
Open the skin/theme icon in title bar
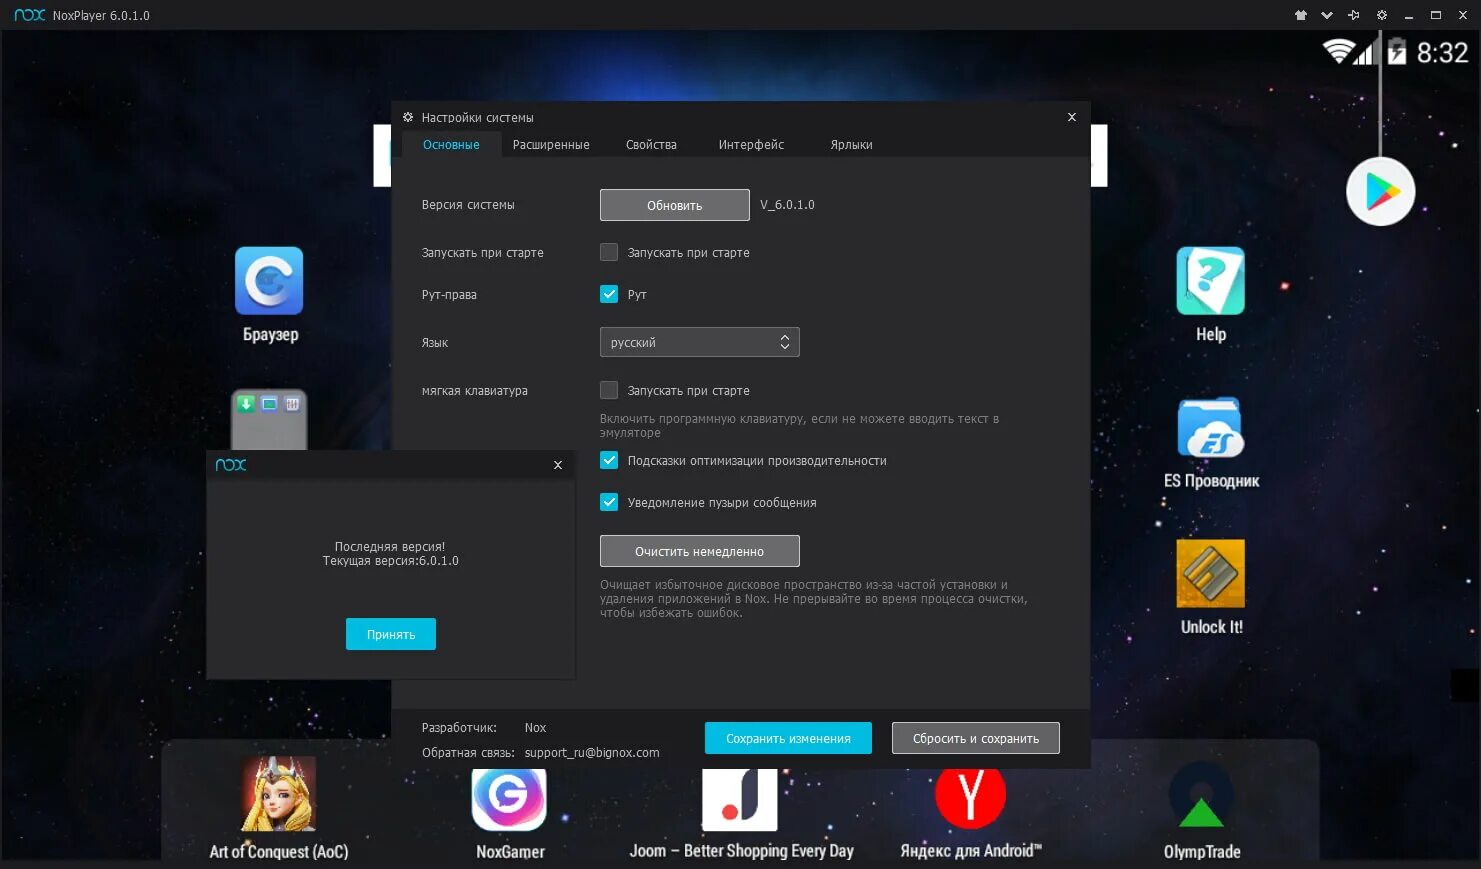pyautogui.click(x=1300, y=15)
